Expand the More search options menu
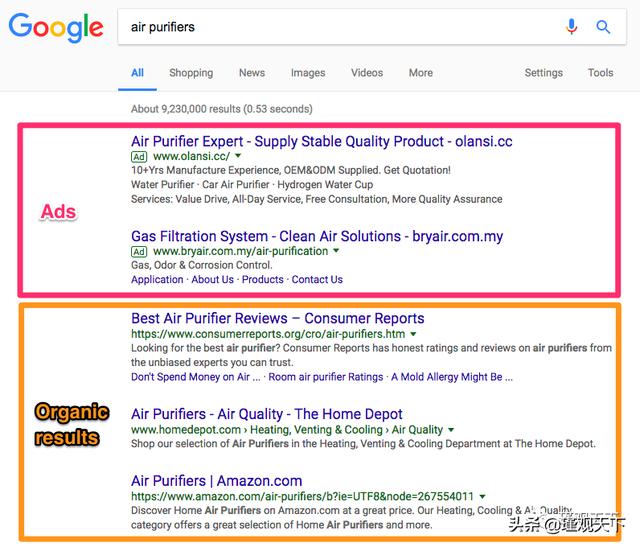 pos(421,73)
